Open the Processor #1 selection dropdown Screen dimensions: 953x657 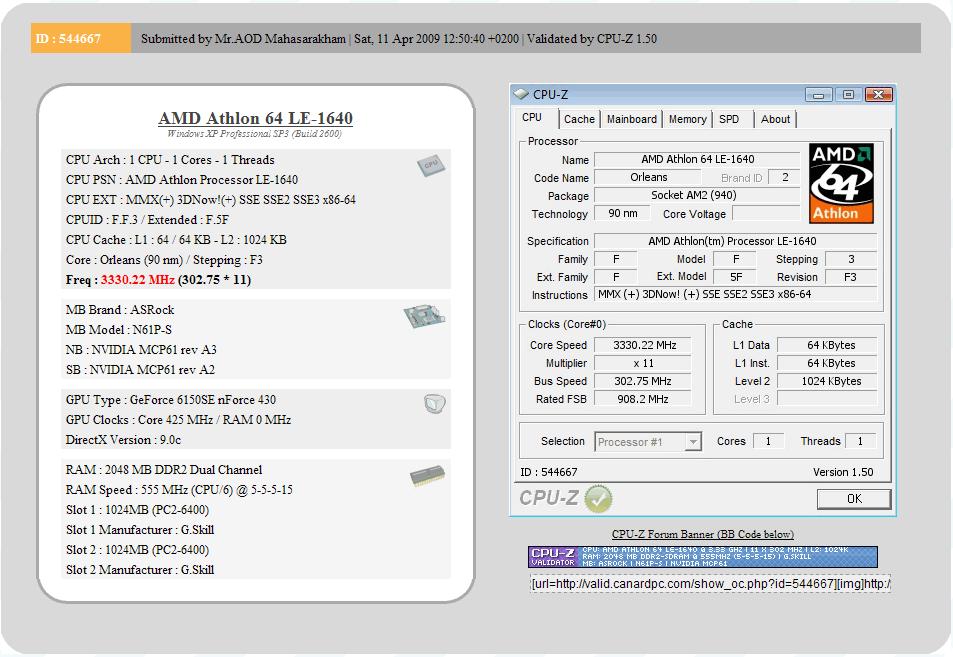coord(692,442)
